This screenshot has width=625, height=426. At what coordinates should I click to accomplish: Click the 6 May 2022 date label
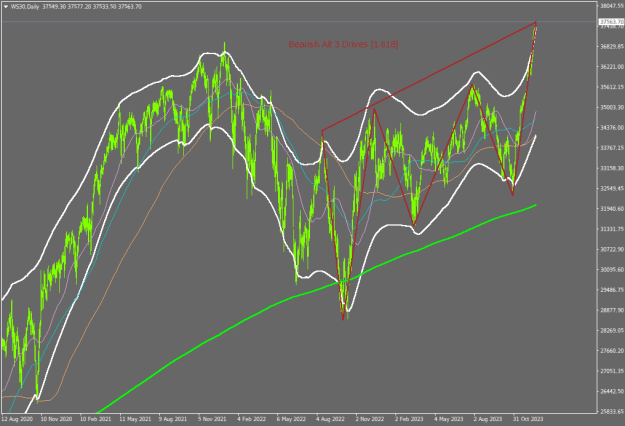click(x=291, y=419)
